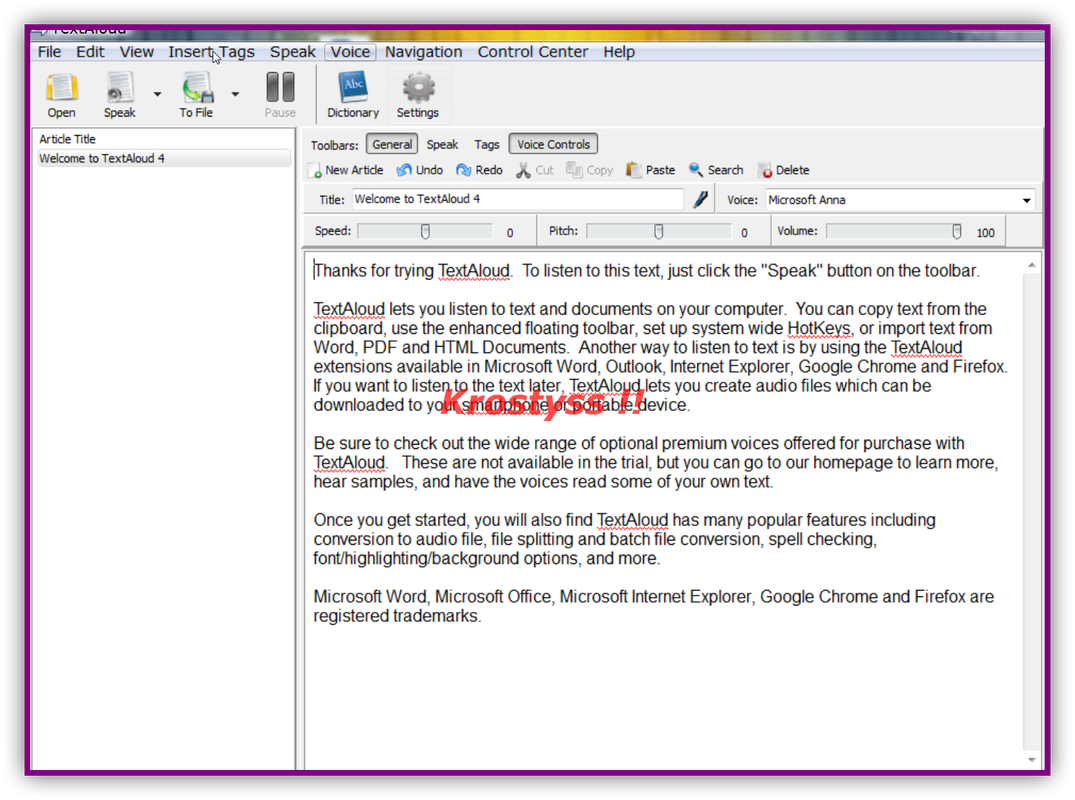Image resolution: width=1075 pixels, height=800 pixels.
Task: Open the Navigation menu
Action: (423, 52)
